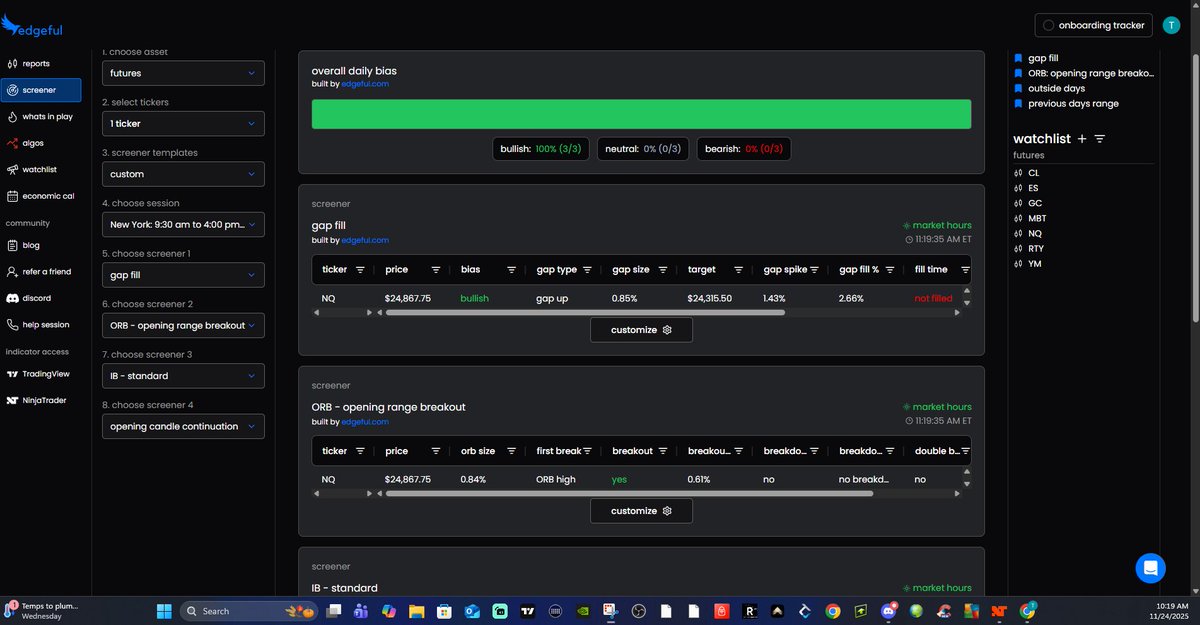Open the New York session dropdown

pos(182,224)
